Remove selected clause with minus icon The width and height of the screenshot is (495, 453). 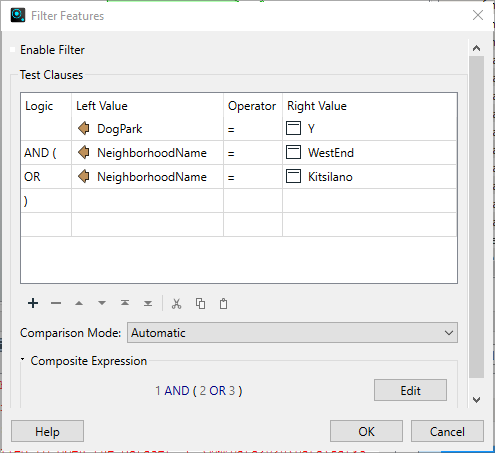(x=56, y=303)
